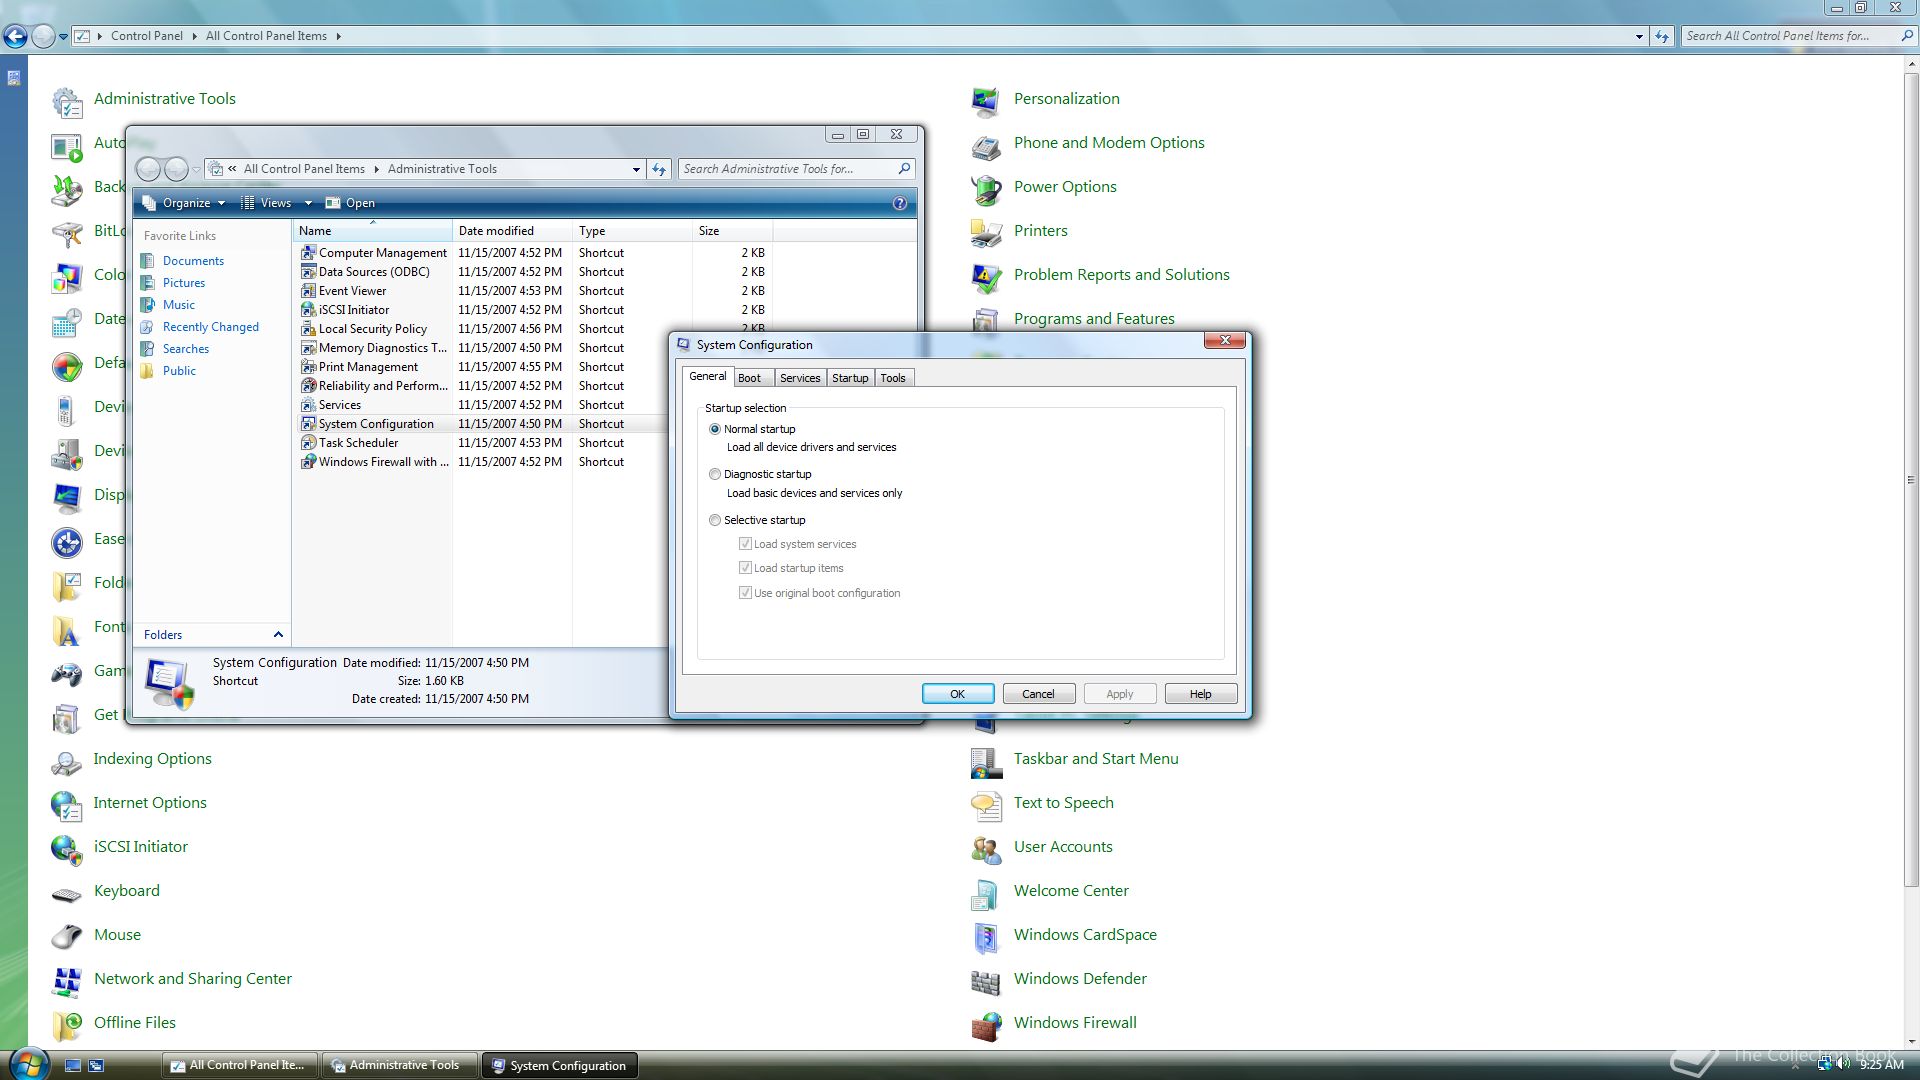Open the Windows Defender icon
The image size is (1920, 1080).
(986, 981)
